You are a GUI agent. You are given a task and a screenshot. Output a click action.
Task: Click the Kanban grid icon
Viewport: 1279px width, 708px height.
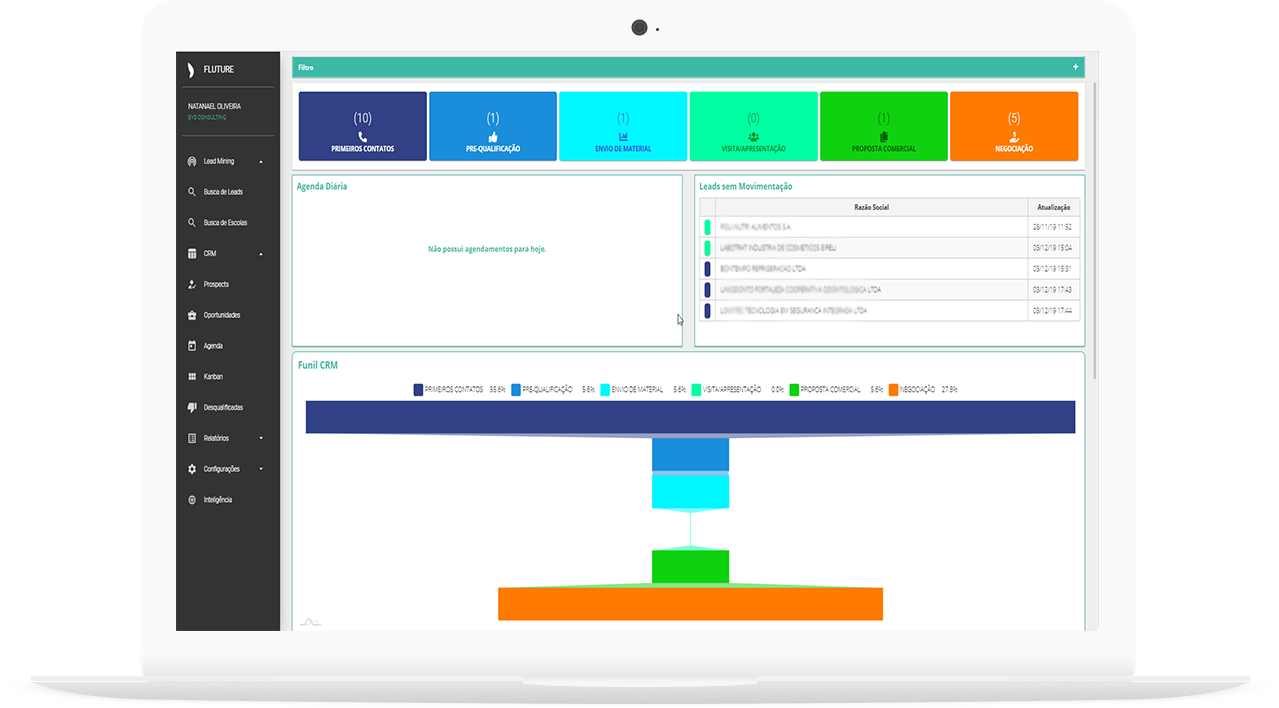point(192,377)
